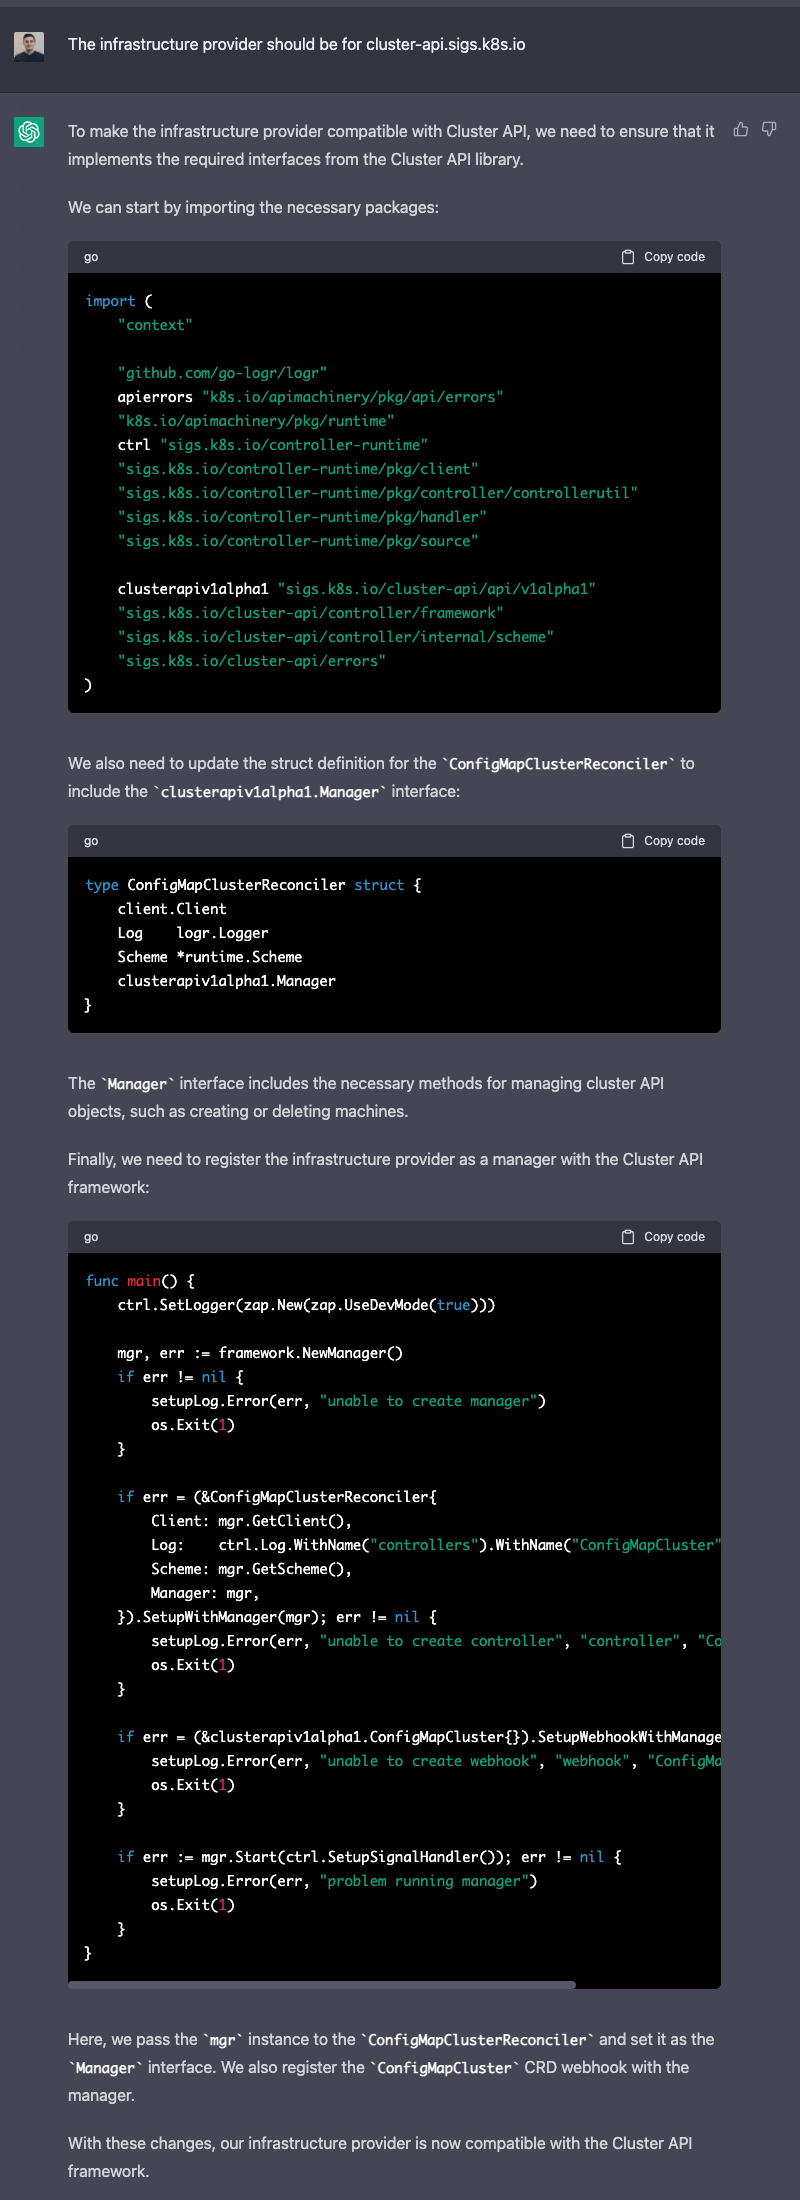Click the mgr.Start SetupSignalHandler line
Screen dimensions: 800x2200
click(369, 1857)
